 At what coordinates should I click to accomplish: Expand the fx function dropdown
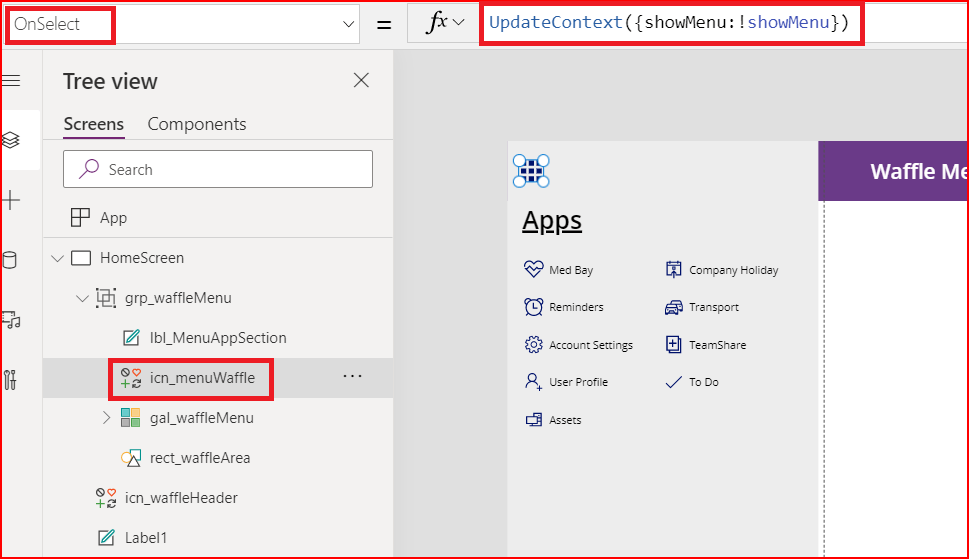coord(446,23)
